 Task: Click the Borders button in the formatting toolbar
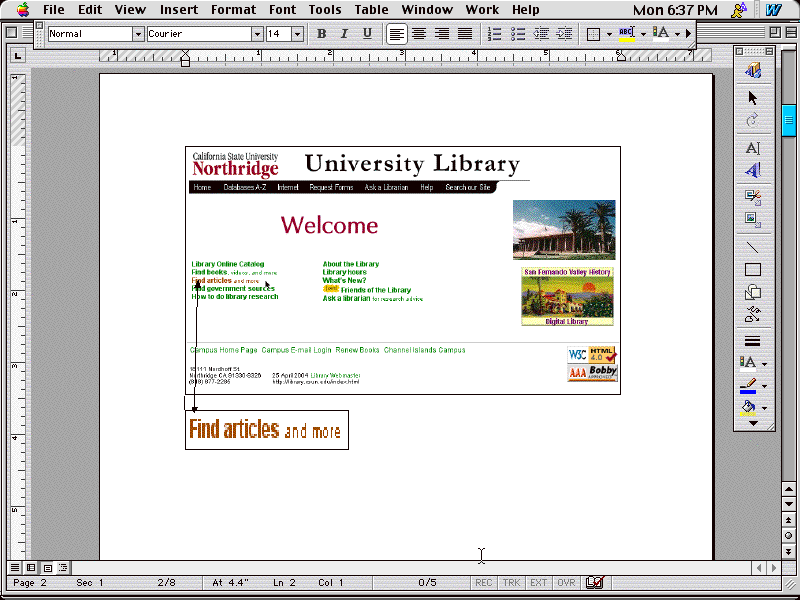tap(593, 34)
